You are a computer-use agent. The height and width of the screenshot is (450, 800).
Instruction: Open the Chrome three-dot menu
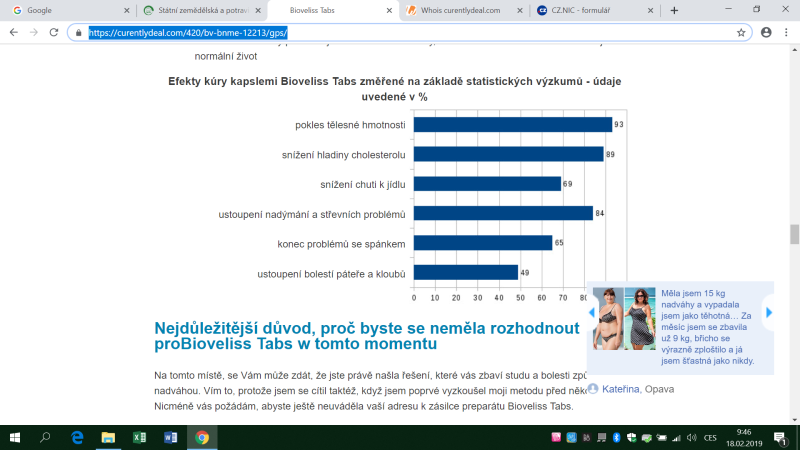pyautogui.click(x=786, y=33)
